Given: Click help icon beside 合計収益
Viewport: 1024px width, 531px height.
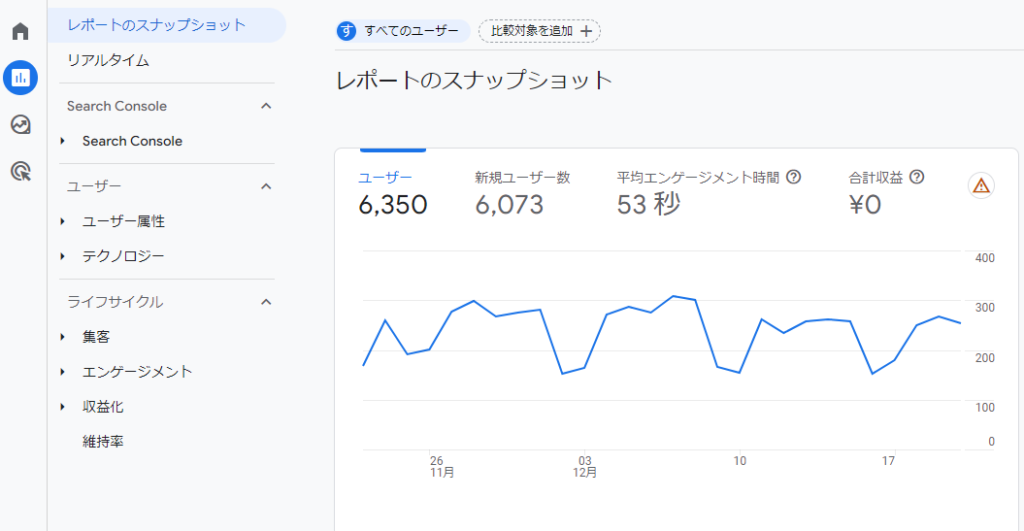Looking at the screenshot, I should point(916,177).
